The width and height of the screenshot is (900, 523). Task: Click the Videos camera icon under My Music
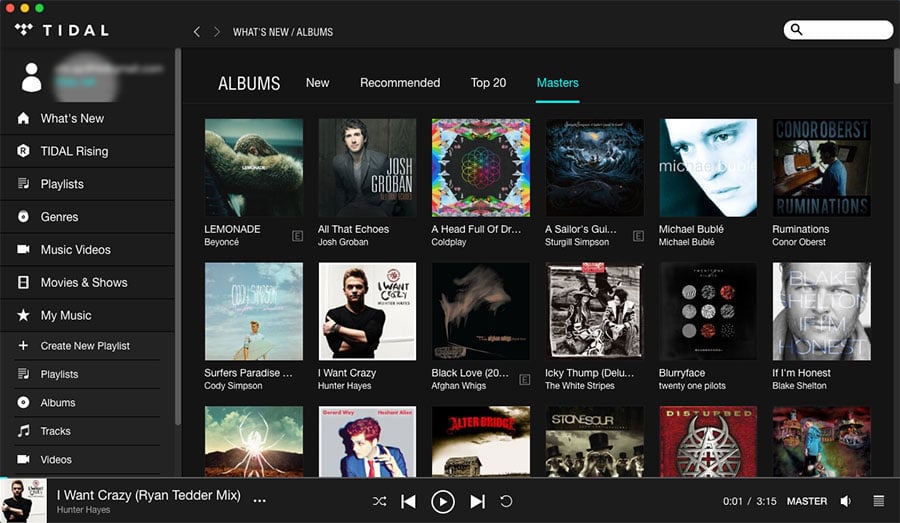coord(23,459)
